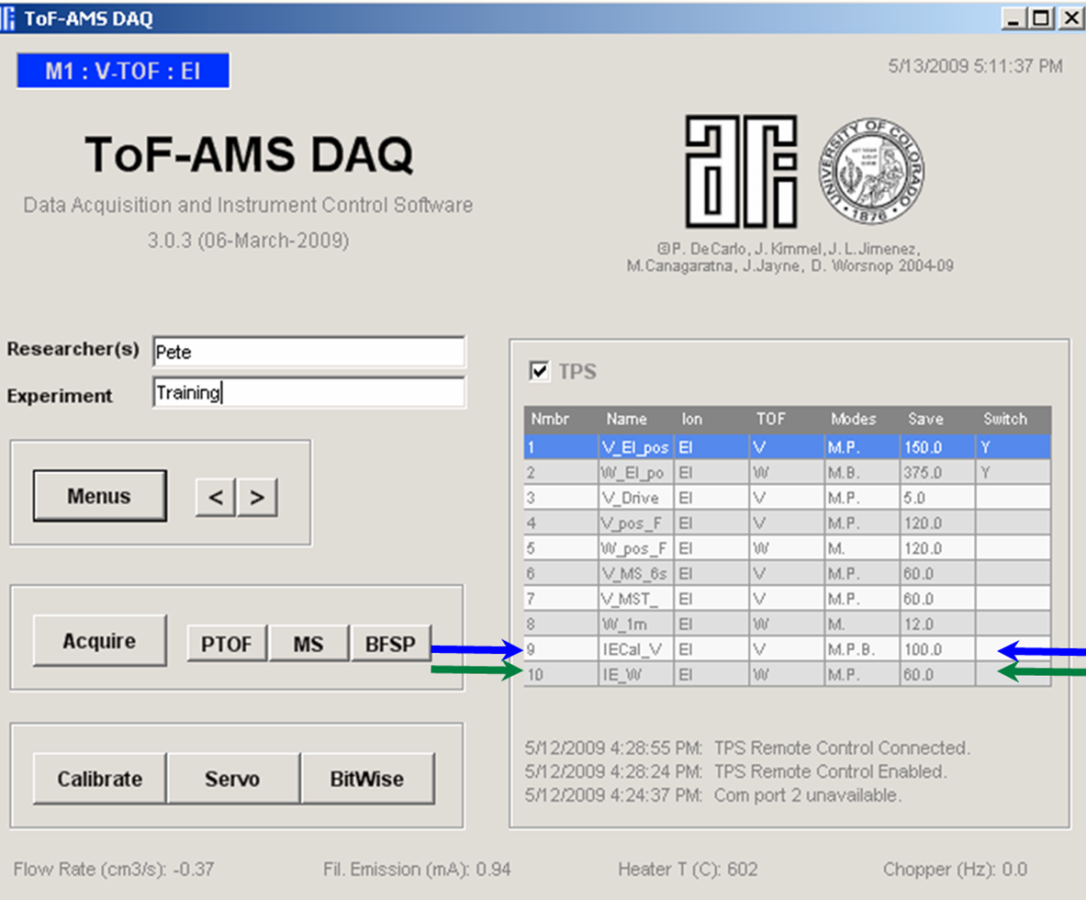
Task: Select the IECal_V row in table
Action: (x=632, y=649)
